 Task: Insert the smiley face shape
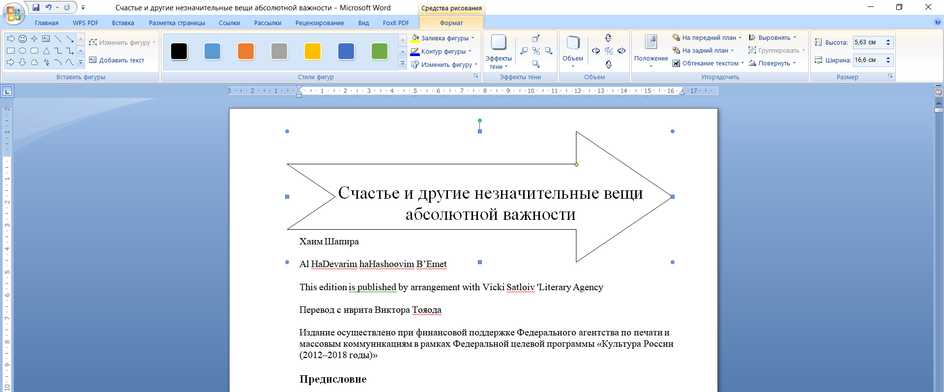click(x=22, y=39)
